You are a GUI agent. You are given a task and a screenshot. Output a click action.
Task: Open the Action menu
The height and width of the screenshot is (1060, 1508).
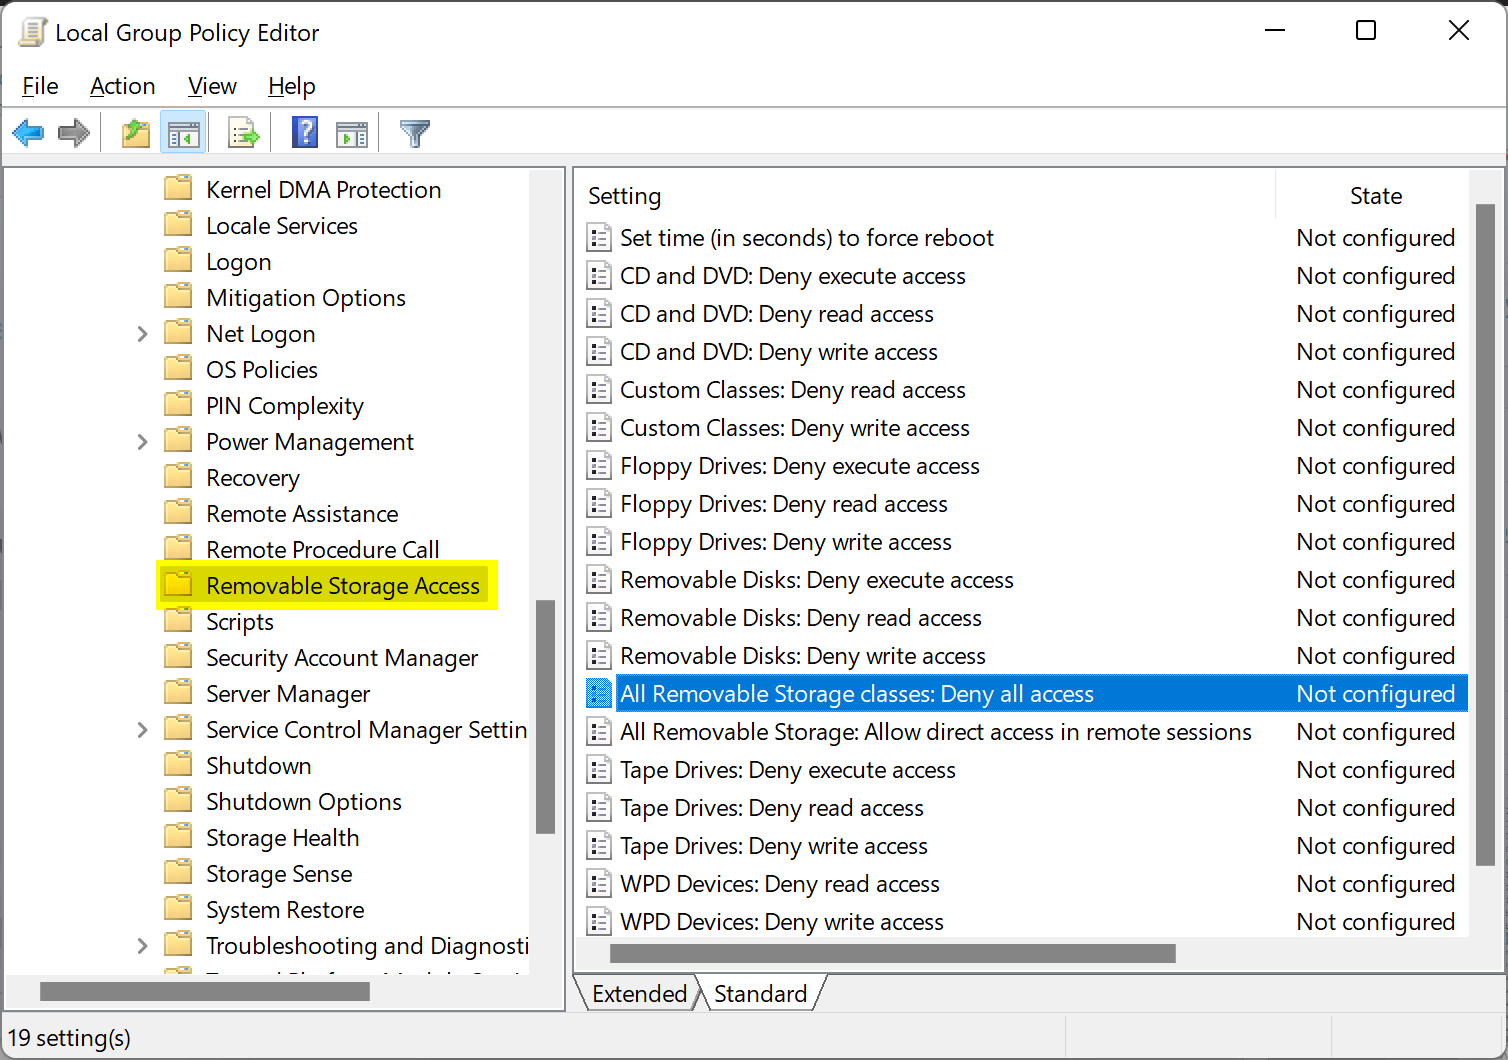click(122, 86)
